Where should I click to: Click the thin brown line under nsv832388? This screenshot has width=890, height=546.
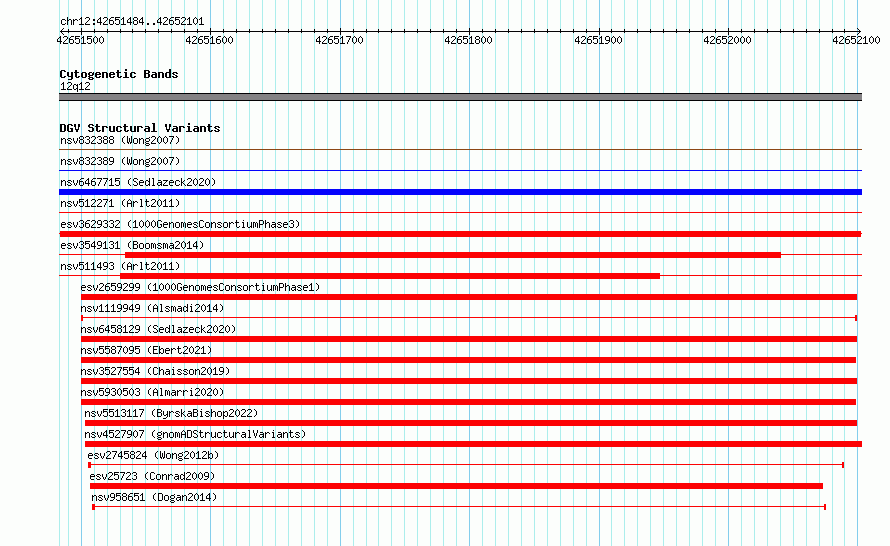click(x=460, y=150)
